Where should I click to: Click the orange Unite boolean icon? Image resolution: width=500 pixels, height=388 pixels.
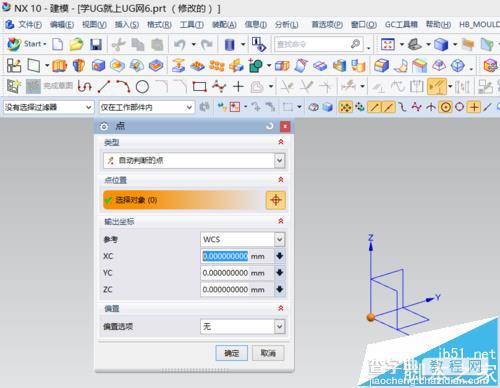point(236,66)
